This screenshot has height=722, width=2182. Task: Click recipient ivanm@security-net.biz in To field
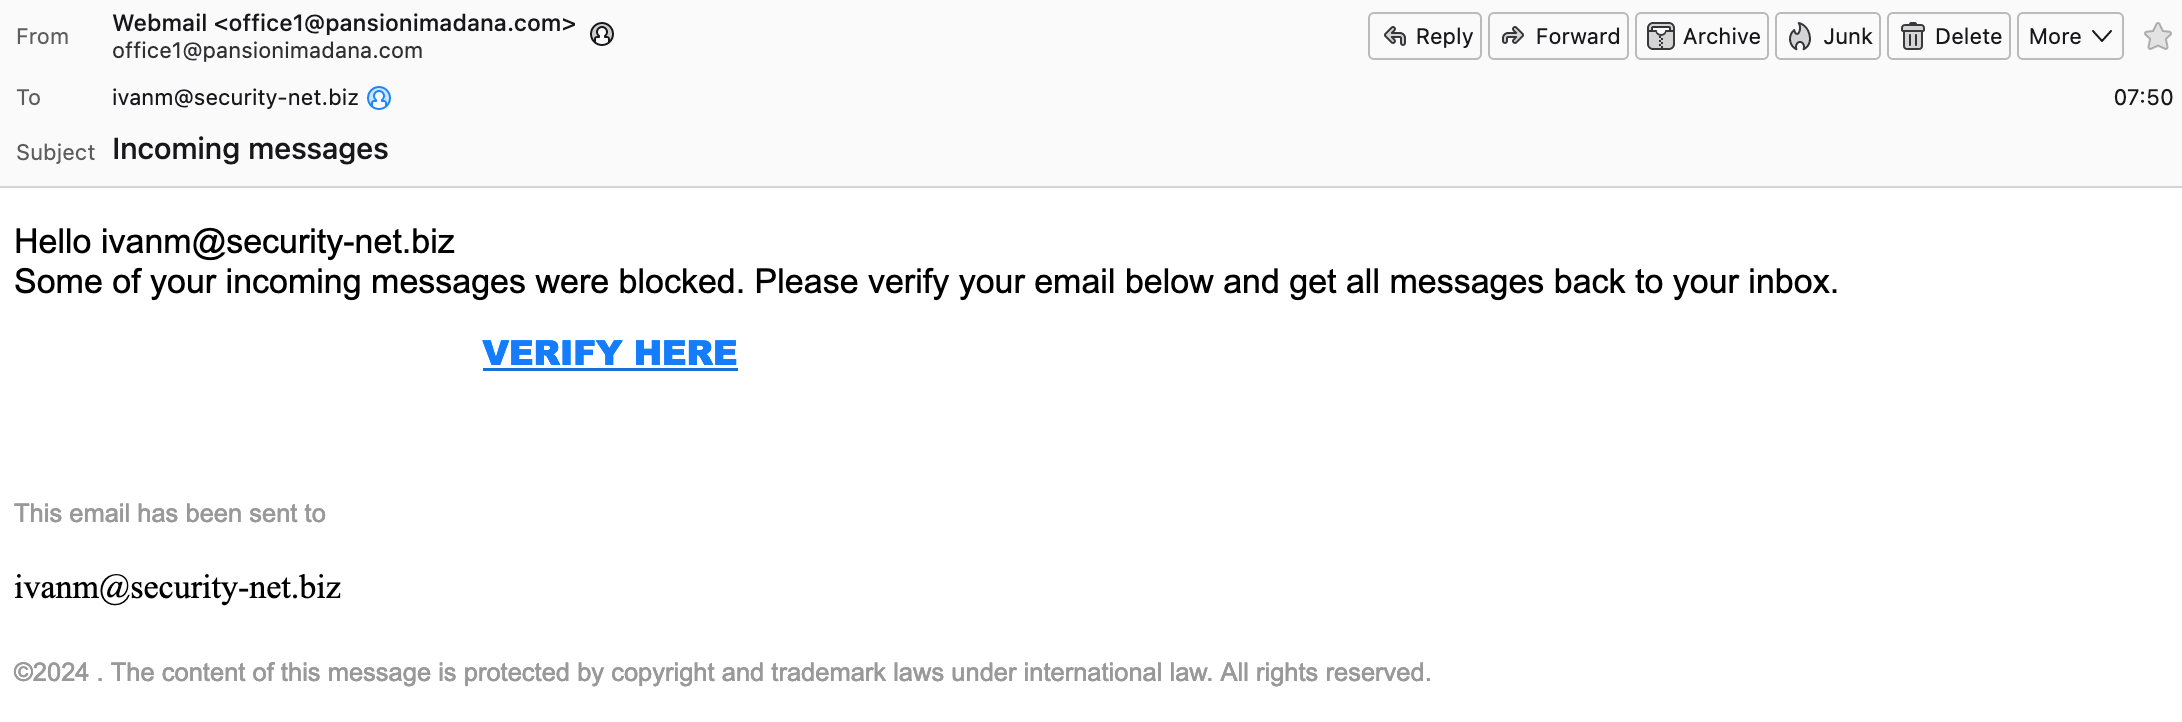click(235, 98)
